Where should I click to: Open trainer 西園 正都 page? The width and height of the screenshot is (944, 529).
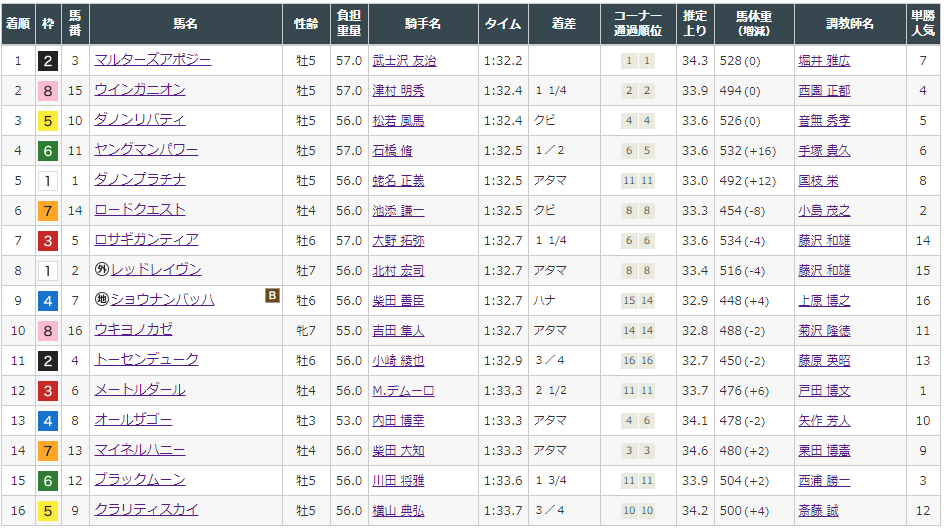pos(824,91)
